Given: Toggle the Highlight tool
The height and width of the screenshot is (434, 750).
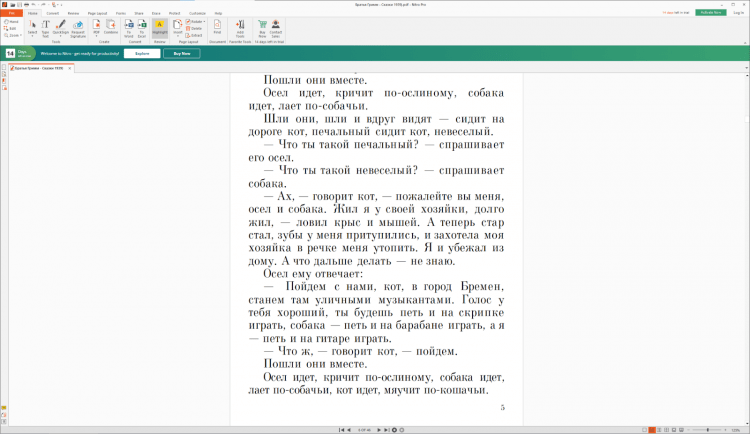Looking at the screenshot, I should click(x=160, y=28).
